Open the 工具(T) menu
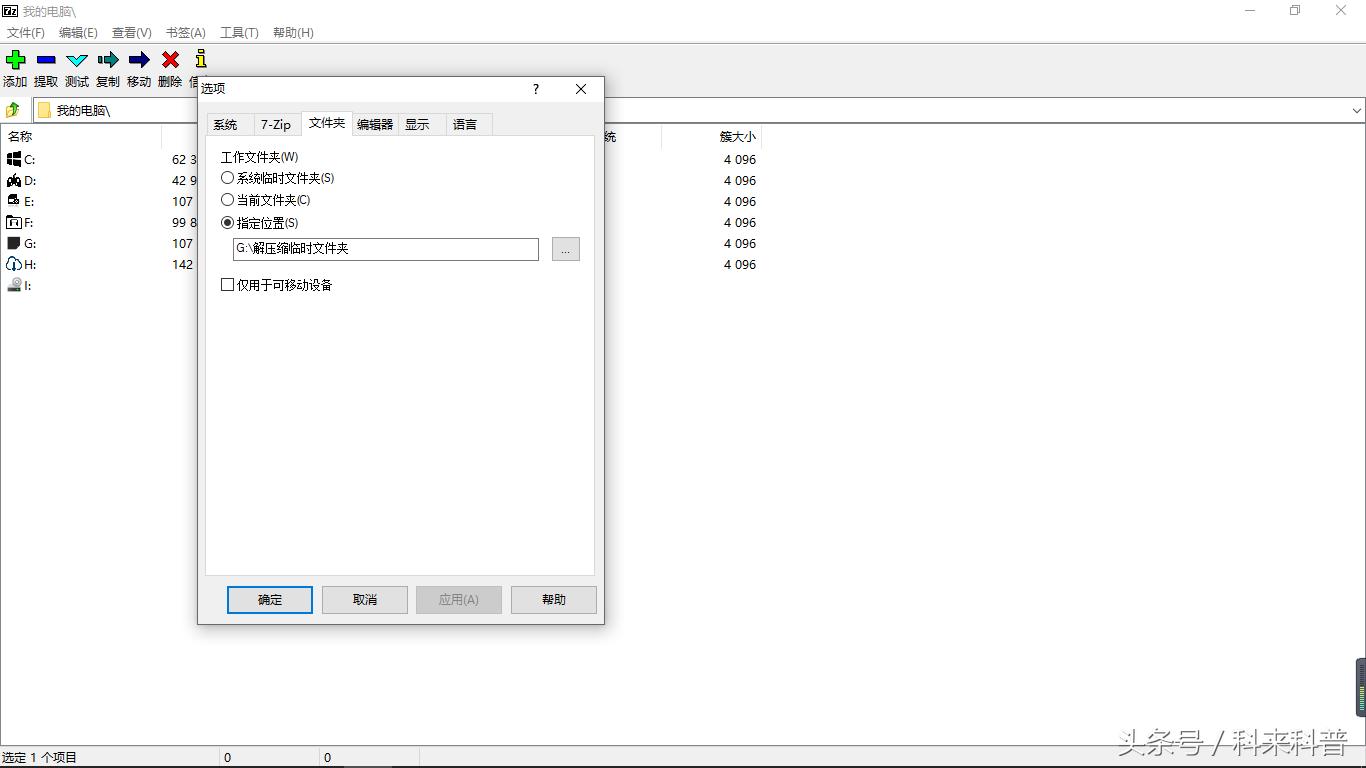The height and width of the screenshot is (768, 1366). coord(239,33)
